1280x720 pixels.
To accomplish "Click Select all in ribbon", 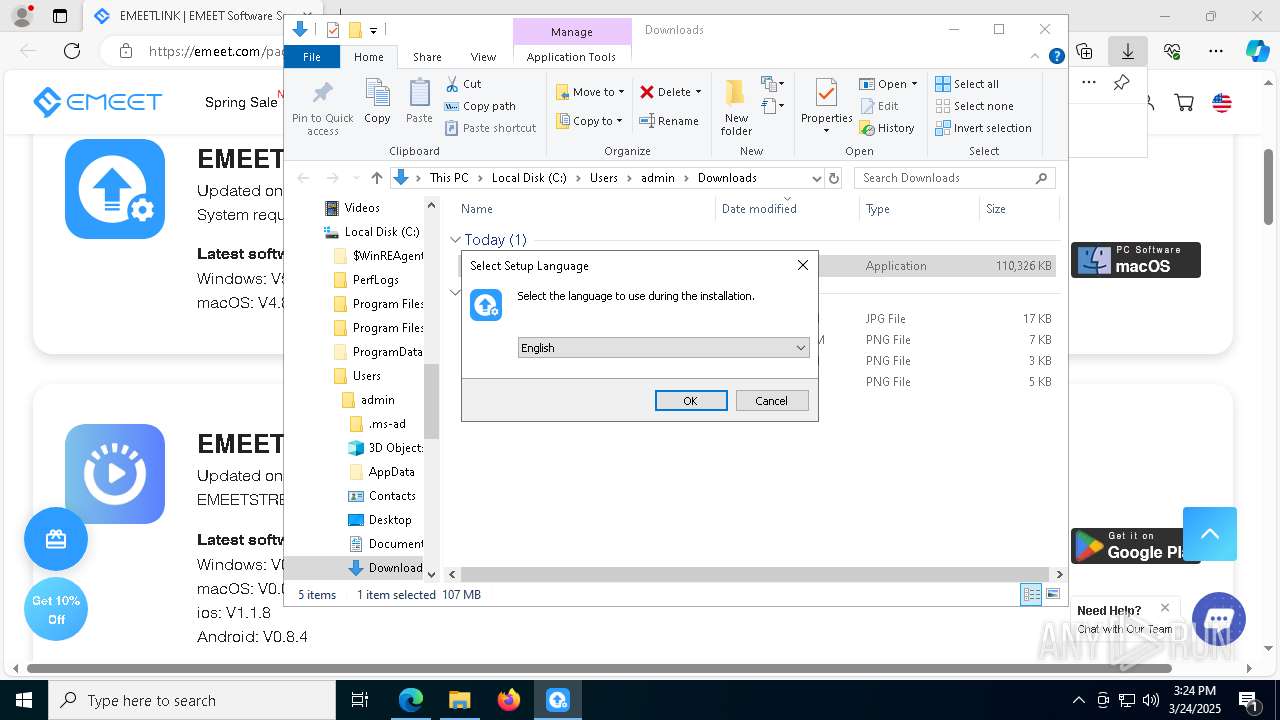I will [x=967, y=84].
